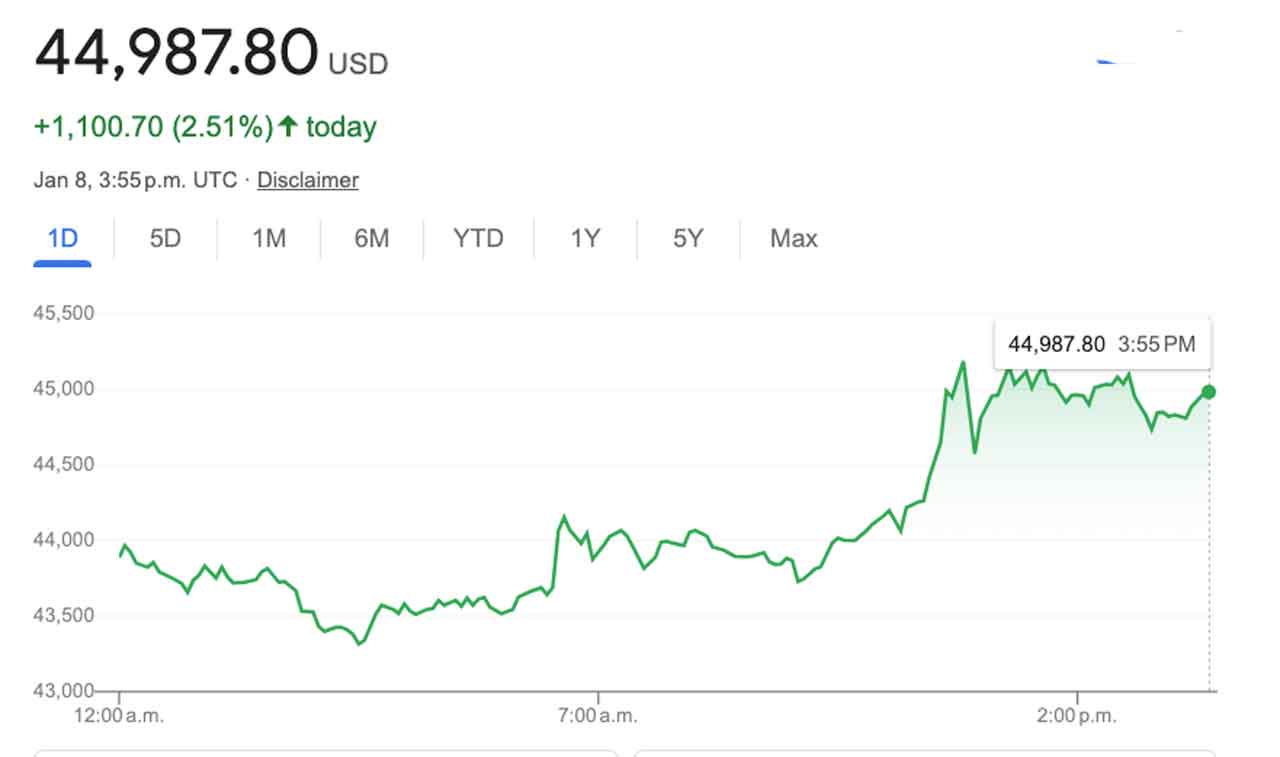Viewport: 1280px width, 757px height.
Task: Click the Jan 8, 3:55 p.m. UTC timestamp
Action: 135,180
